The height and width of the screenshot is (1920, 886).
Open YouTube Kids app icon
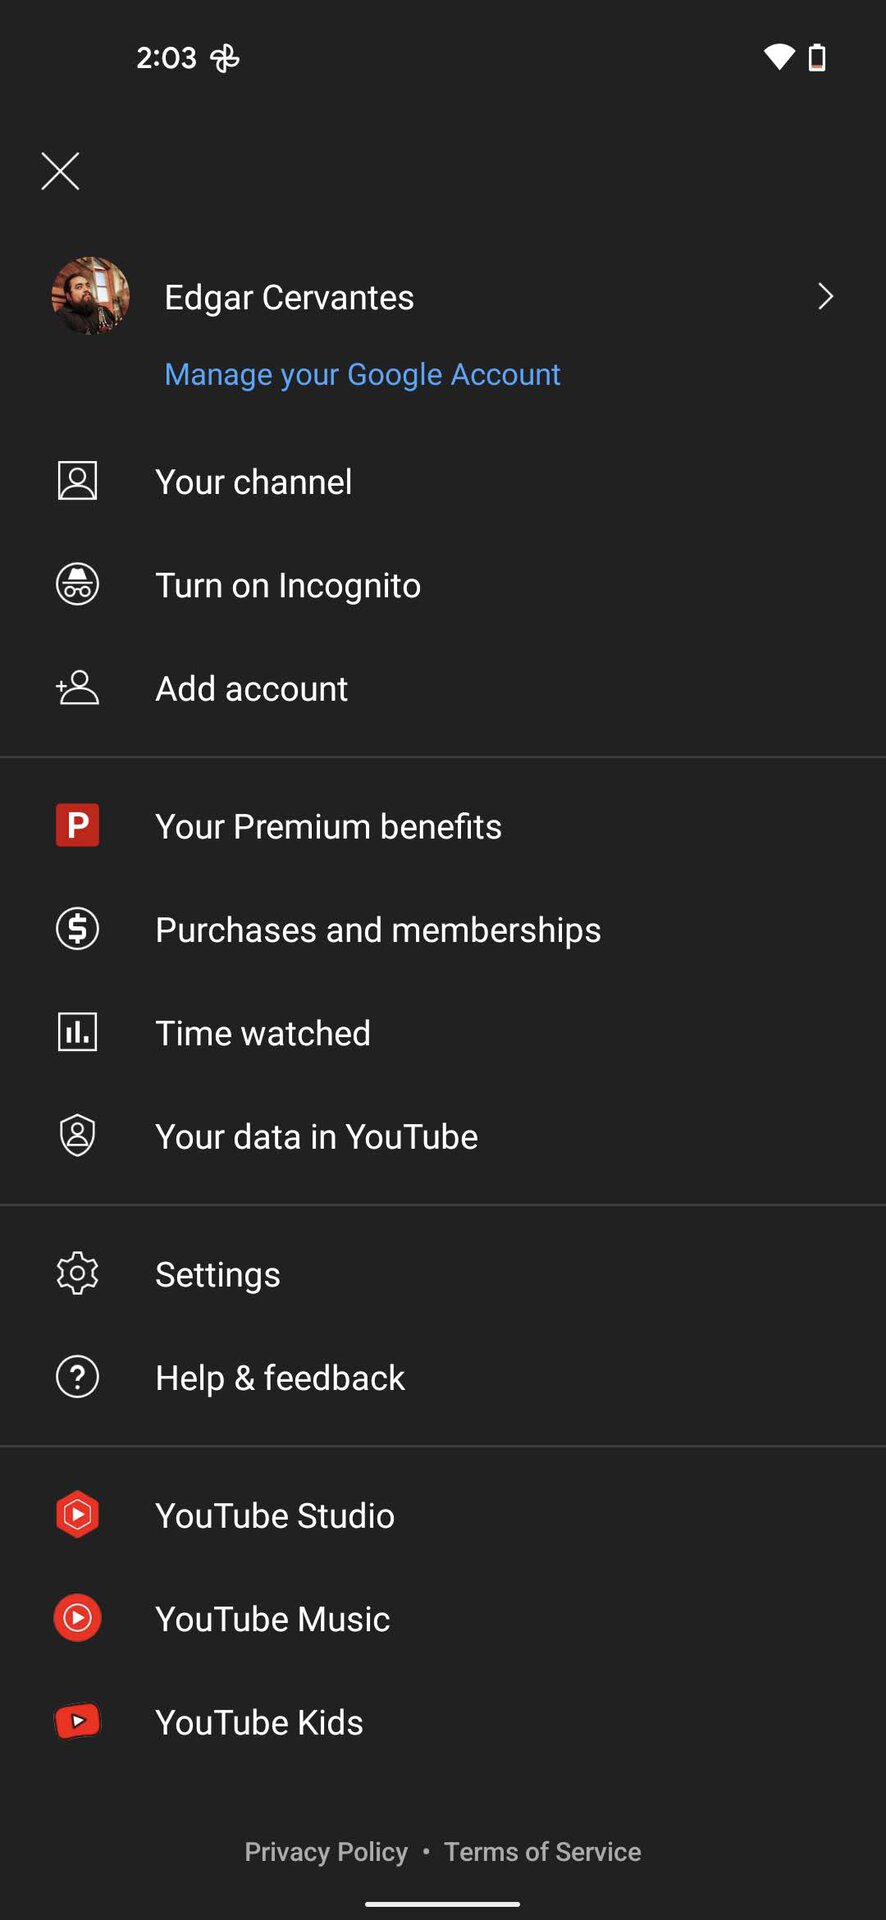coord(77,1721)
